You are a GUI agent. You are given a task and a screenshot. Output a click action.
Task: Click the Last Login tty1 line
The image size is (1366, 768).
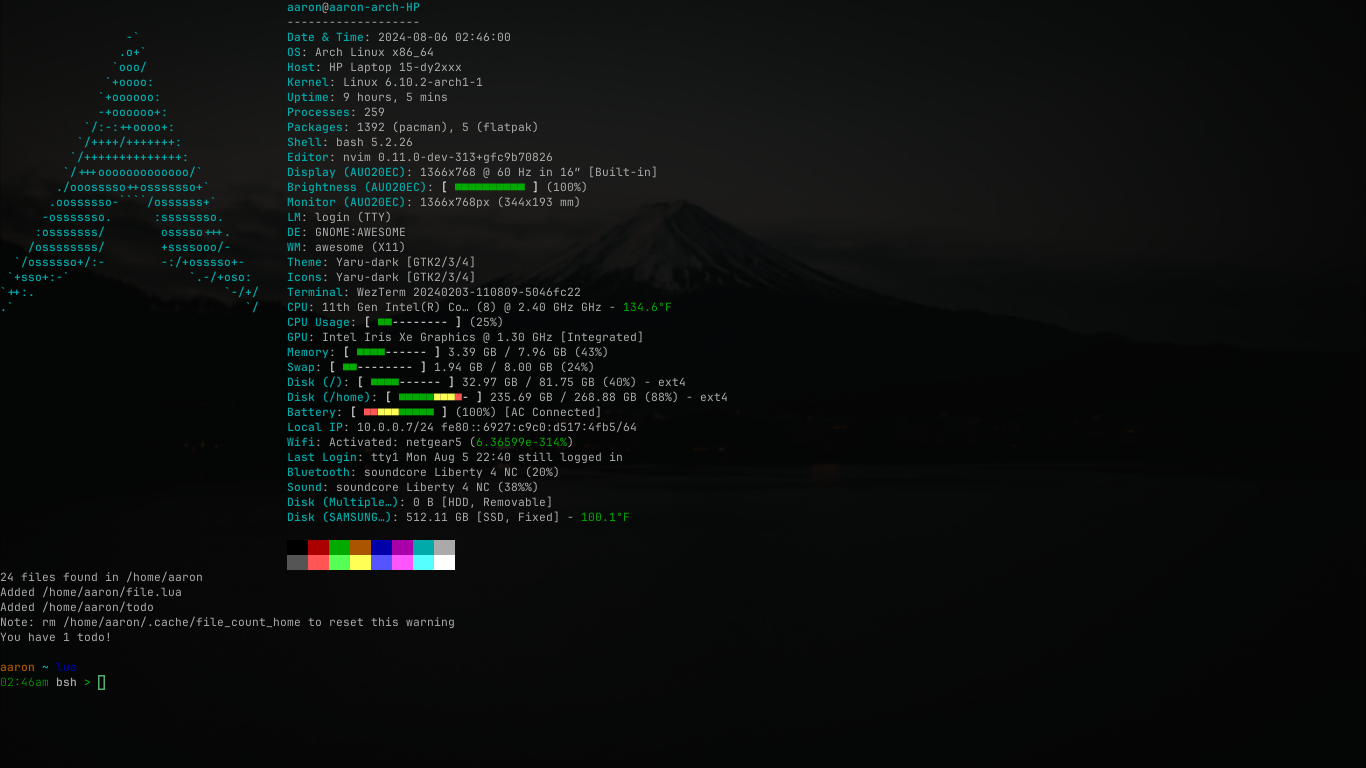[455, 457]
